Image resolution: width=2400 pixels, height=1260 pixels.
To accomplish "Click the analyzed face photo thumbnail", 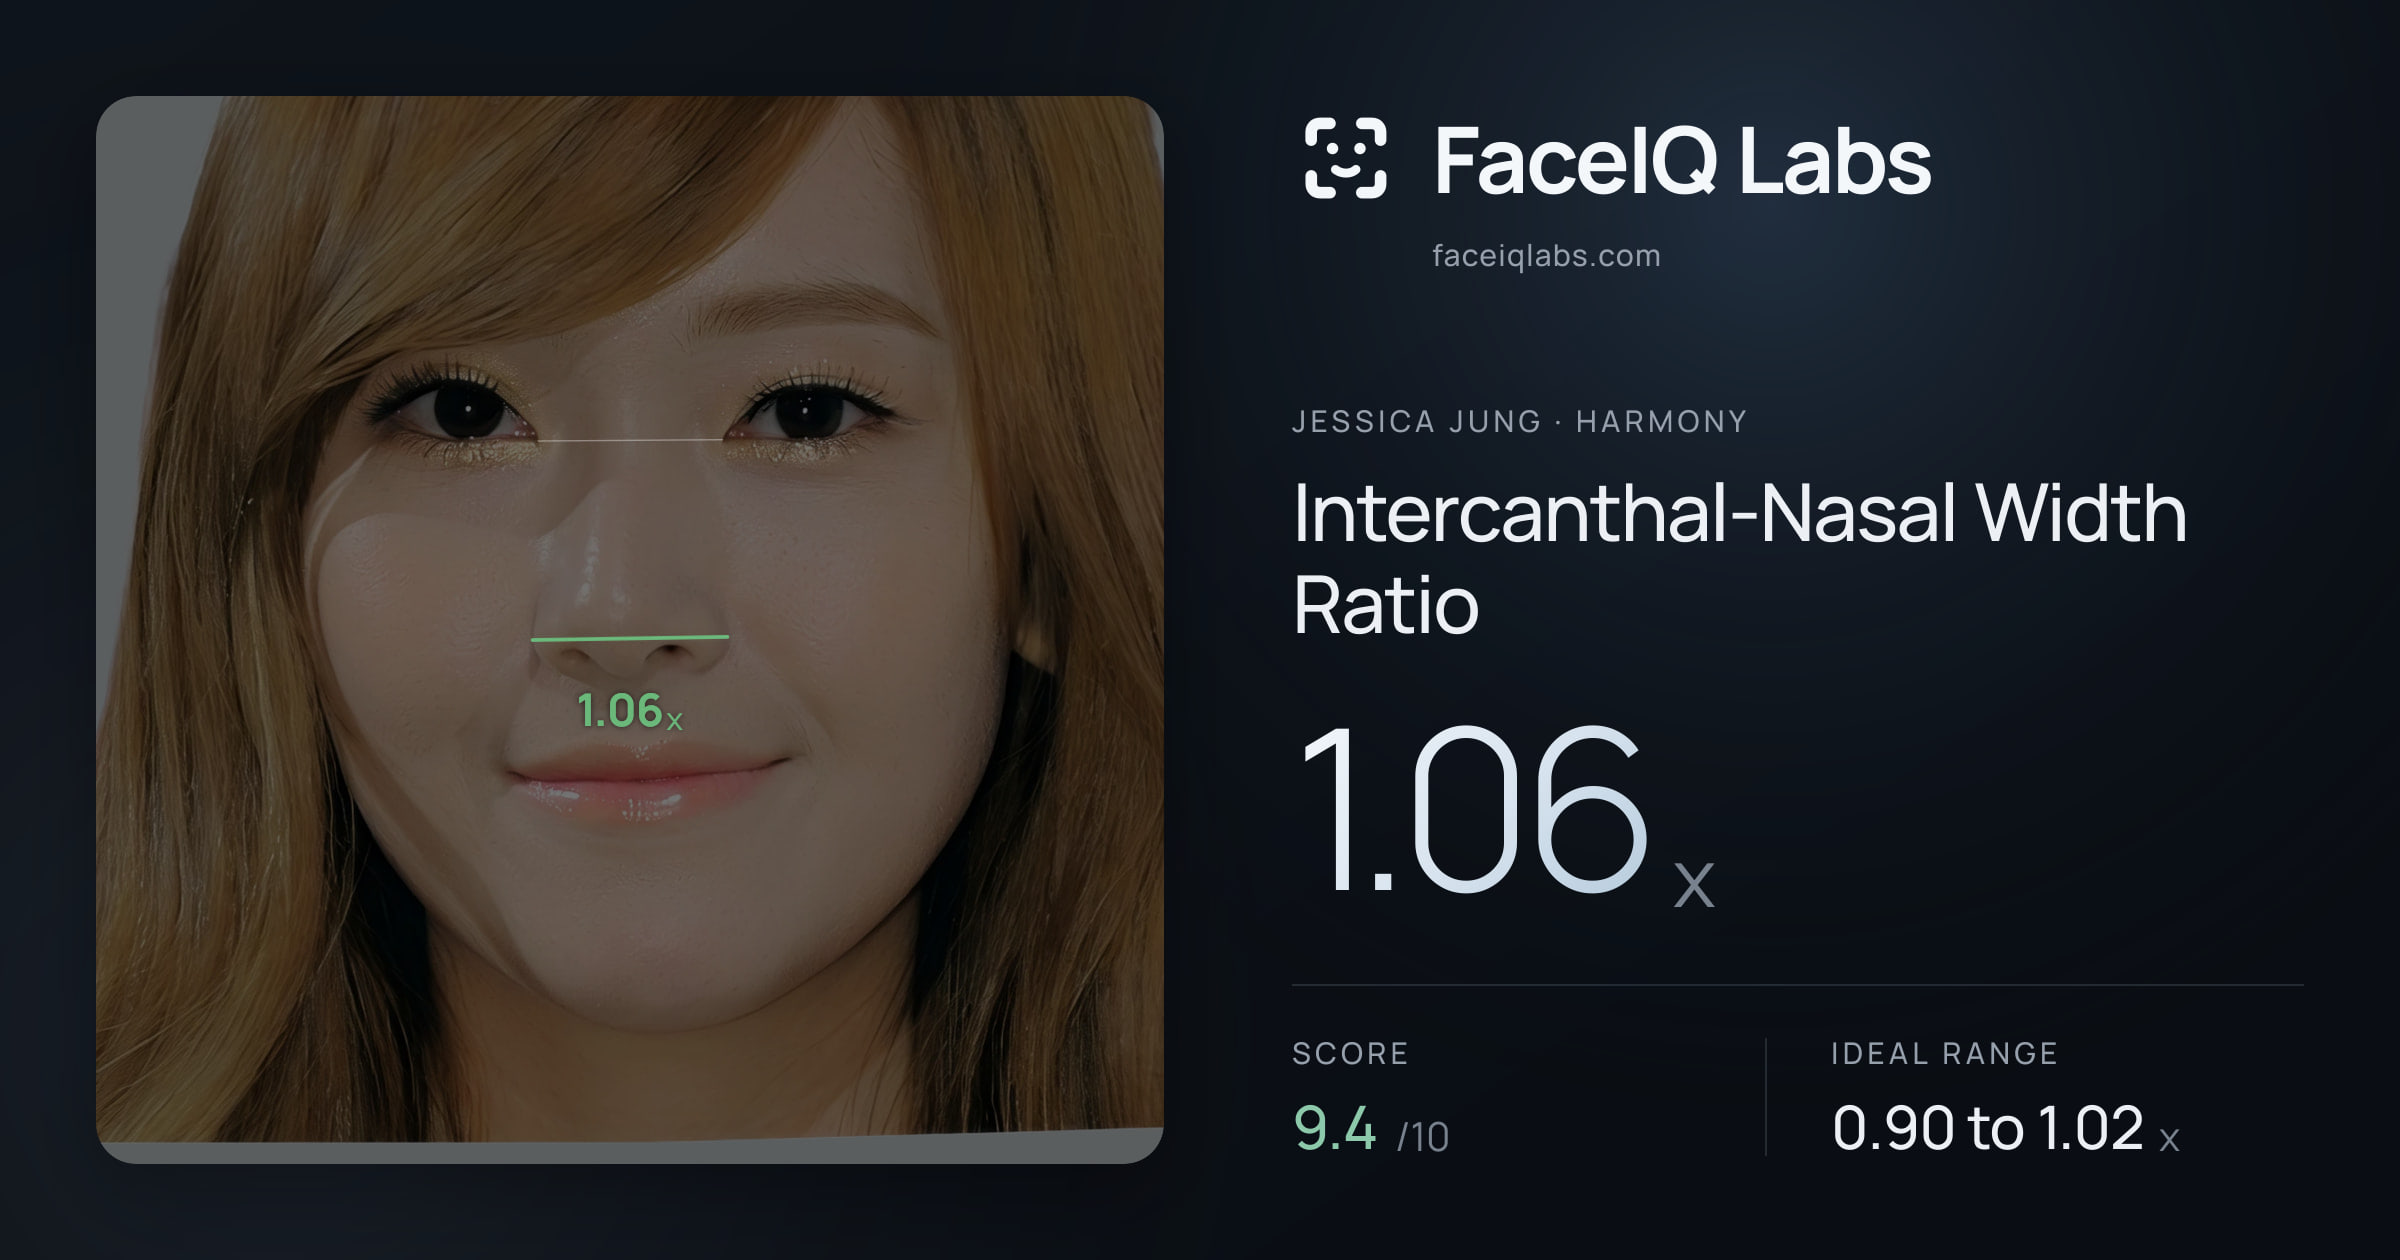I will pos(630,630).
